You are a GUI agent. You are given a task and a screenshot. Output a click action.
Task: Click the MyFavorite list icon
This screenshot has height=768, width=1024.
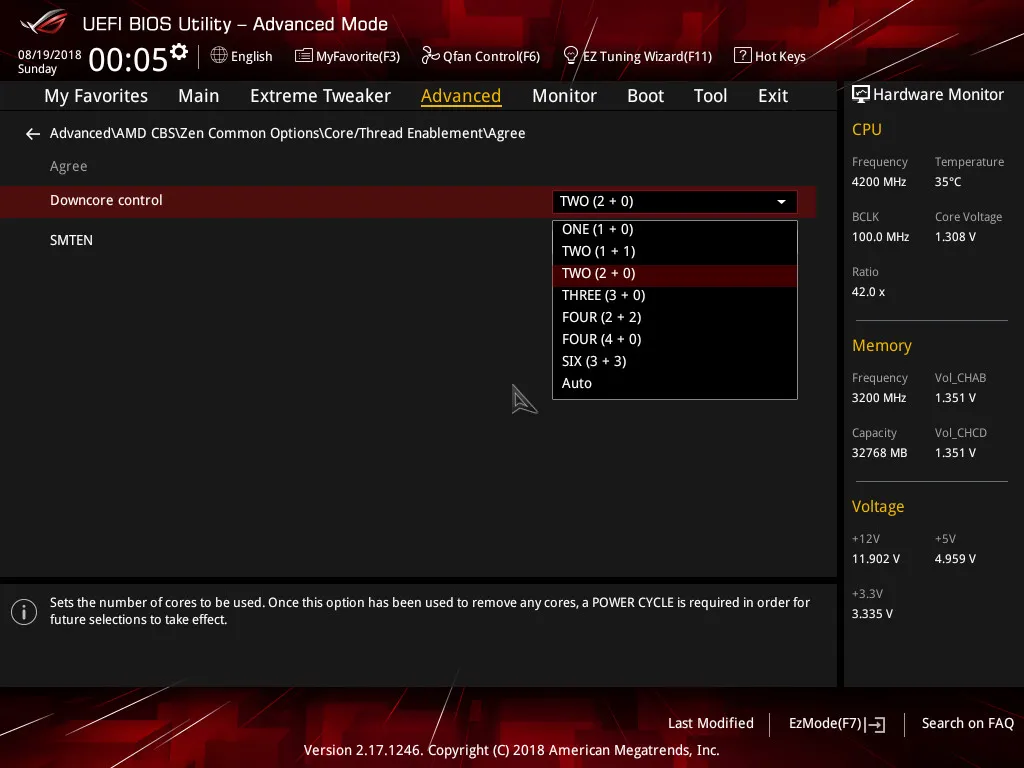(x=303, y=56)
